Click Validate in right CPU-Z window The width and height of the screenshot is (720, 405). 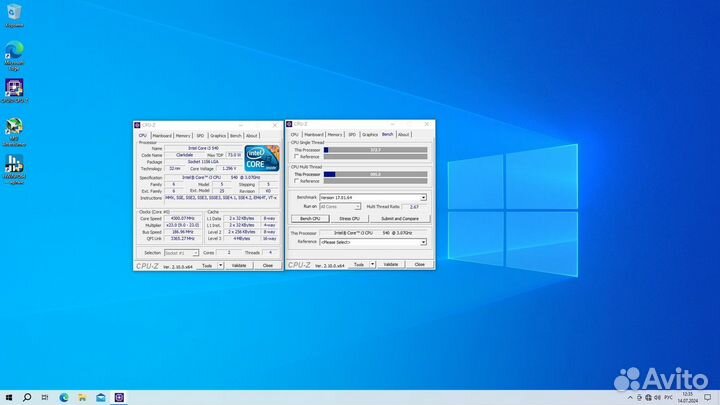coord(391,265)
